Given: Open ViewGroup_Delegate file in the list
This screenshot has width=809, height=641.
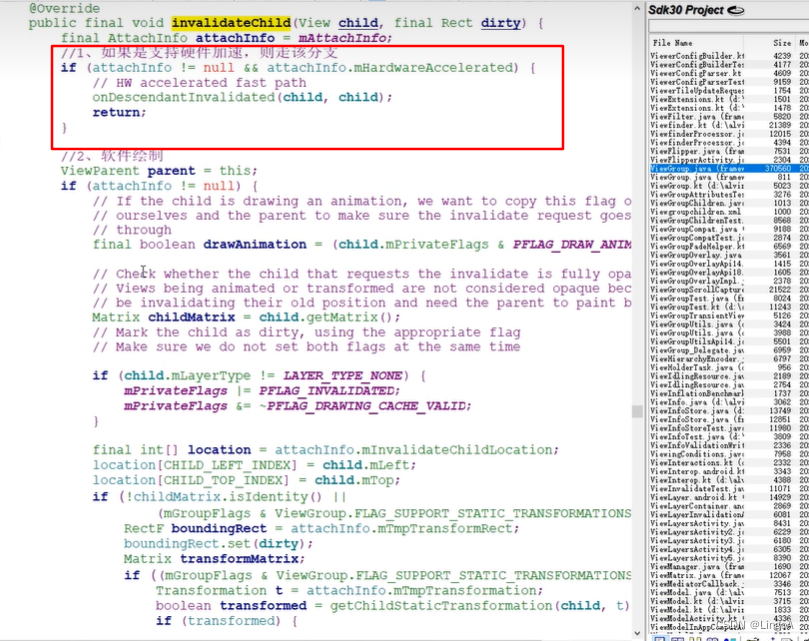Looking at the screenshot, I should [x=729, y=350].
